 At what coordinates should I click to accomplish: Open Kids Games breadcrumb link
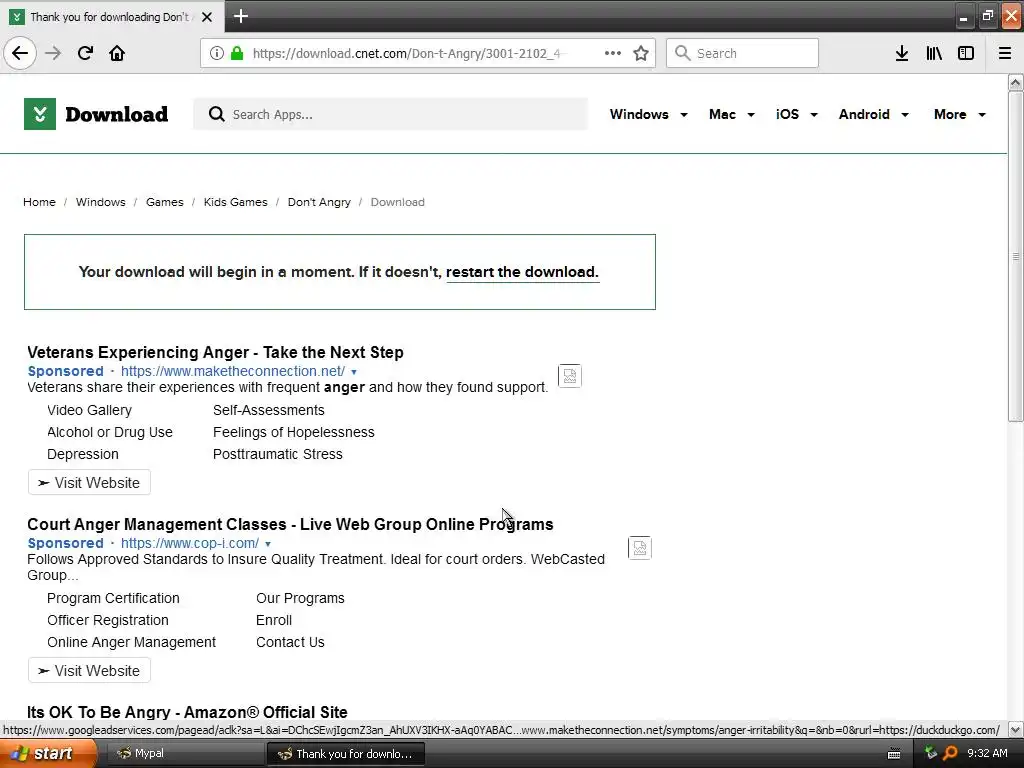pos(235,202)
